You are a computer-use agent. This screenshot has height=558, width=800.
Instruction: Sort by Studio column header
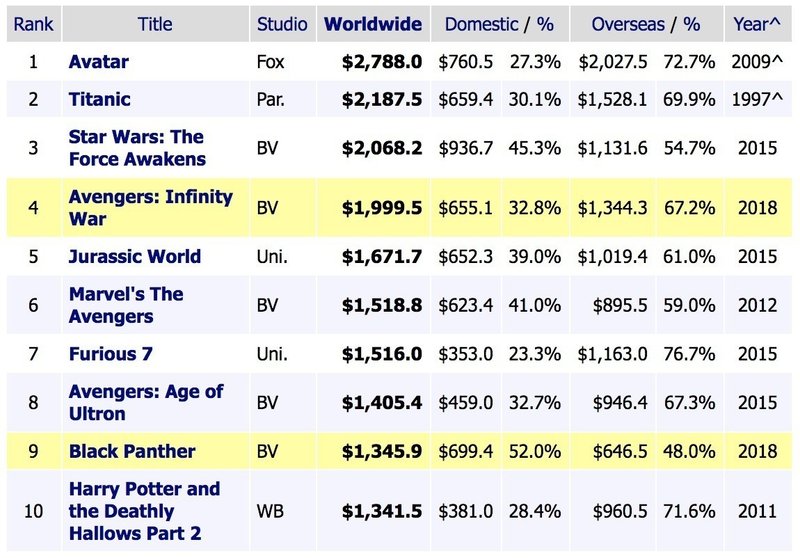click(282, 24)
